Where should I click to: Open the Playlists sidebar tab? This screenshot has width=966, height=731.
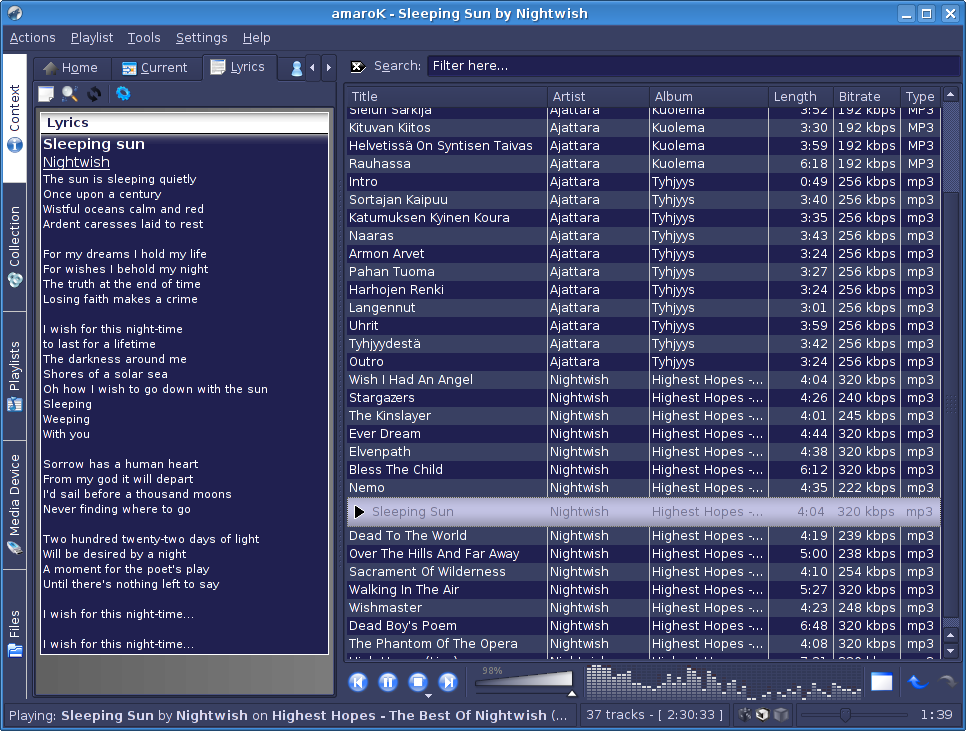coord(15,376)
